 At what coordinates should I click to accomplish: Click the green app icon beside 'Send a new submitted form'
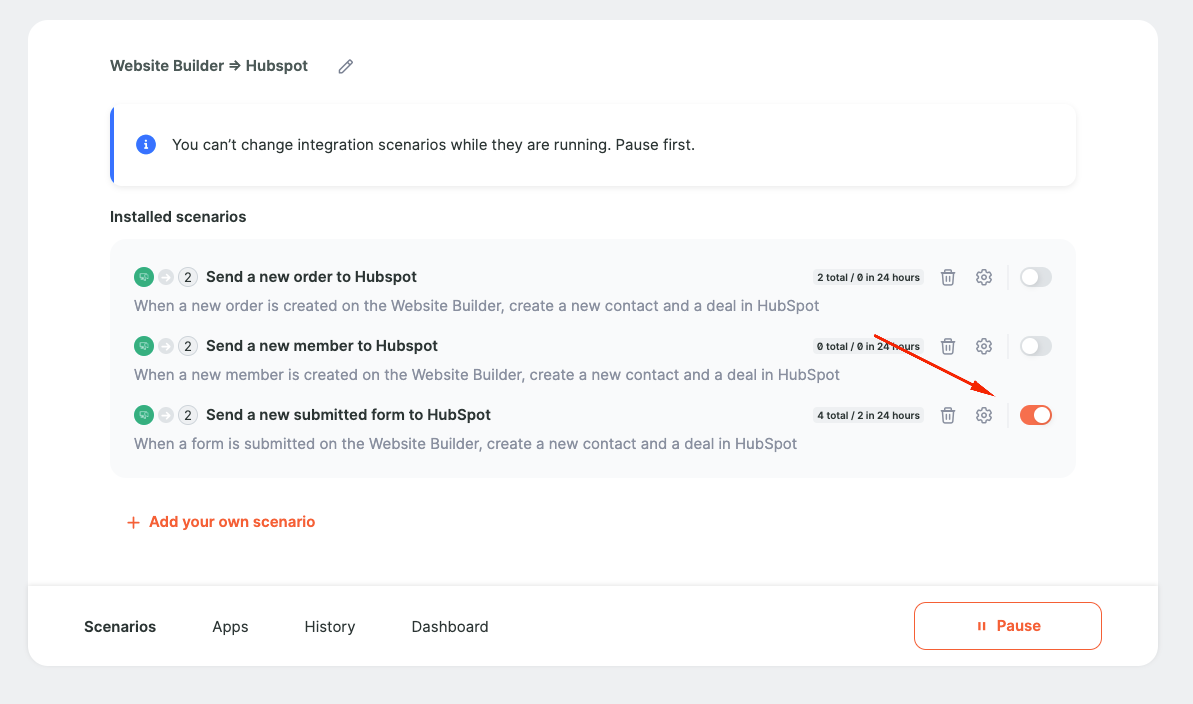pos(144,416)
